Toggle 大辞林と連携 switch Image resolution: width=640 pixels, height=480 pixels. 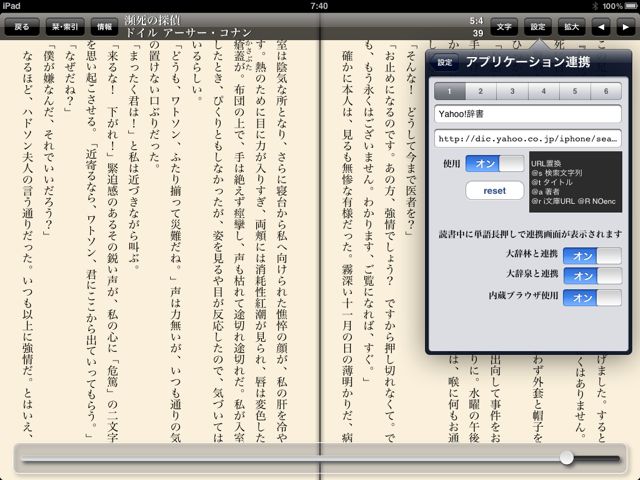[592, 256]
